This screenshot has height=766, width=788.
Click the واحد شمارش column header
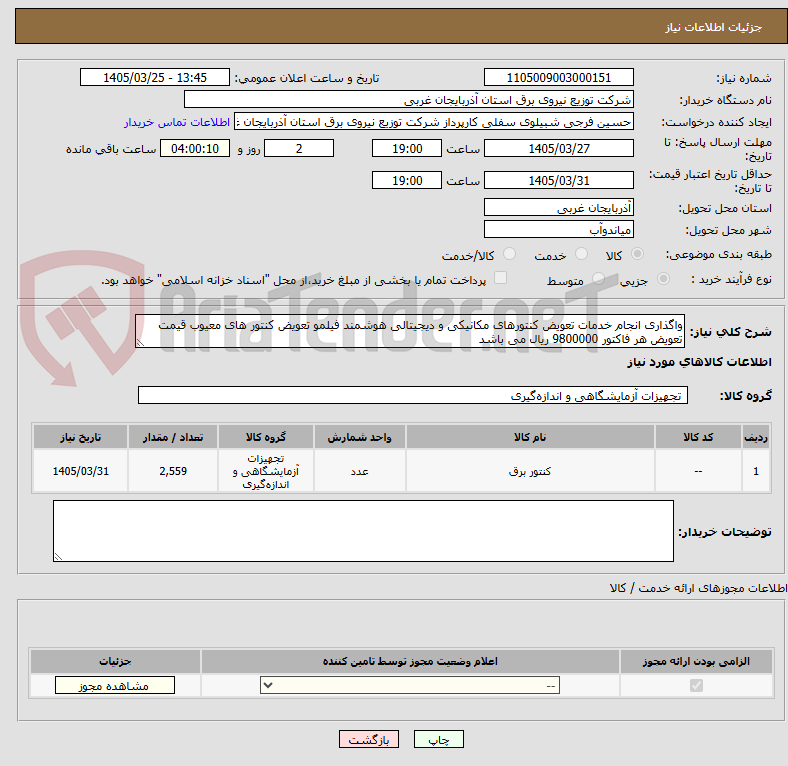point(359,437)
